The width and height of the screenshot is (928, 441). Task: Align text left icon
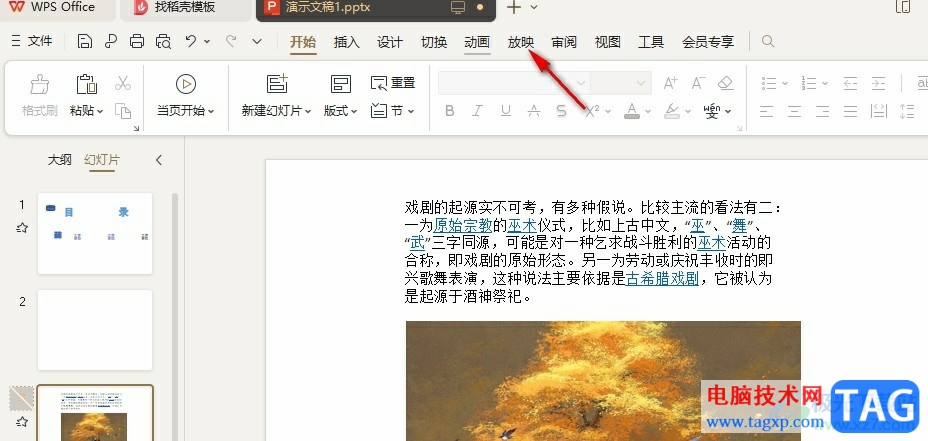[x=766, y=111]
